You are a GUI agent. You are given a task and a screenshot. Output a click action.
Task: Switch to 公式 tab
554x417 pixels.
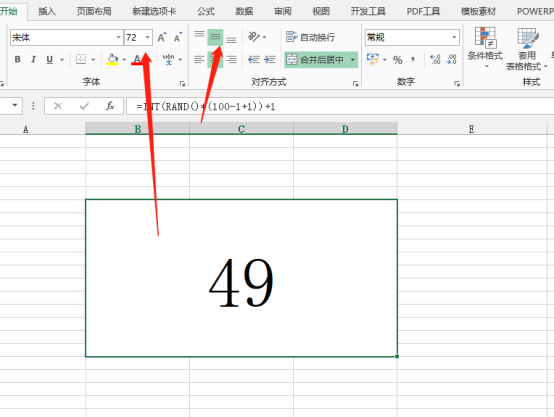(x=206, y=11)
